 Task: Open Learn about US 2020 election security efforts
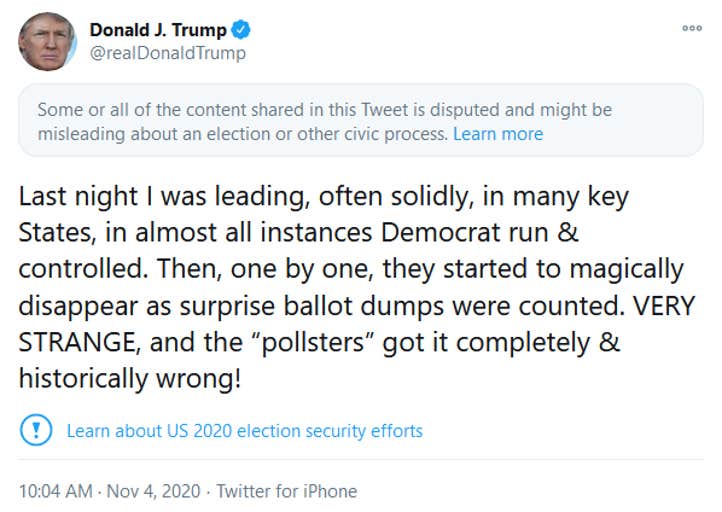[244, 431]
